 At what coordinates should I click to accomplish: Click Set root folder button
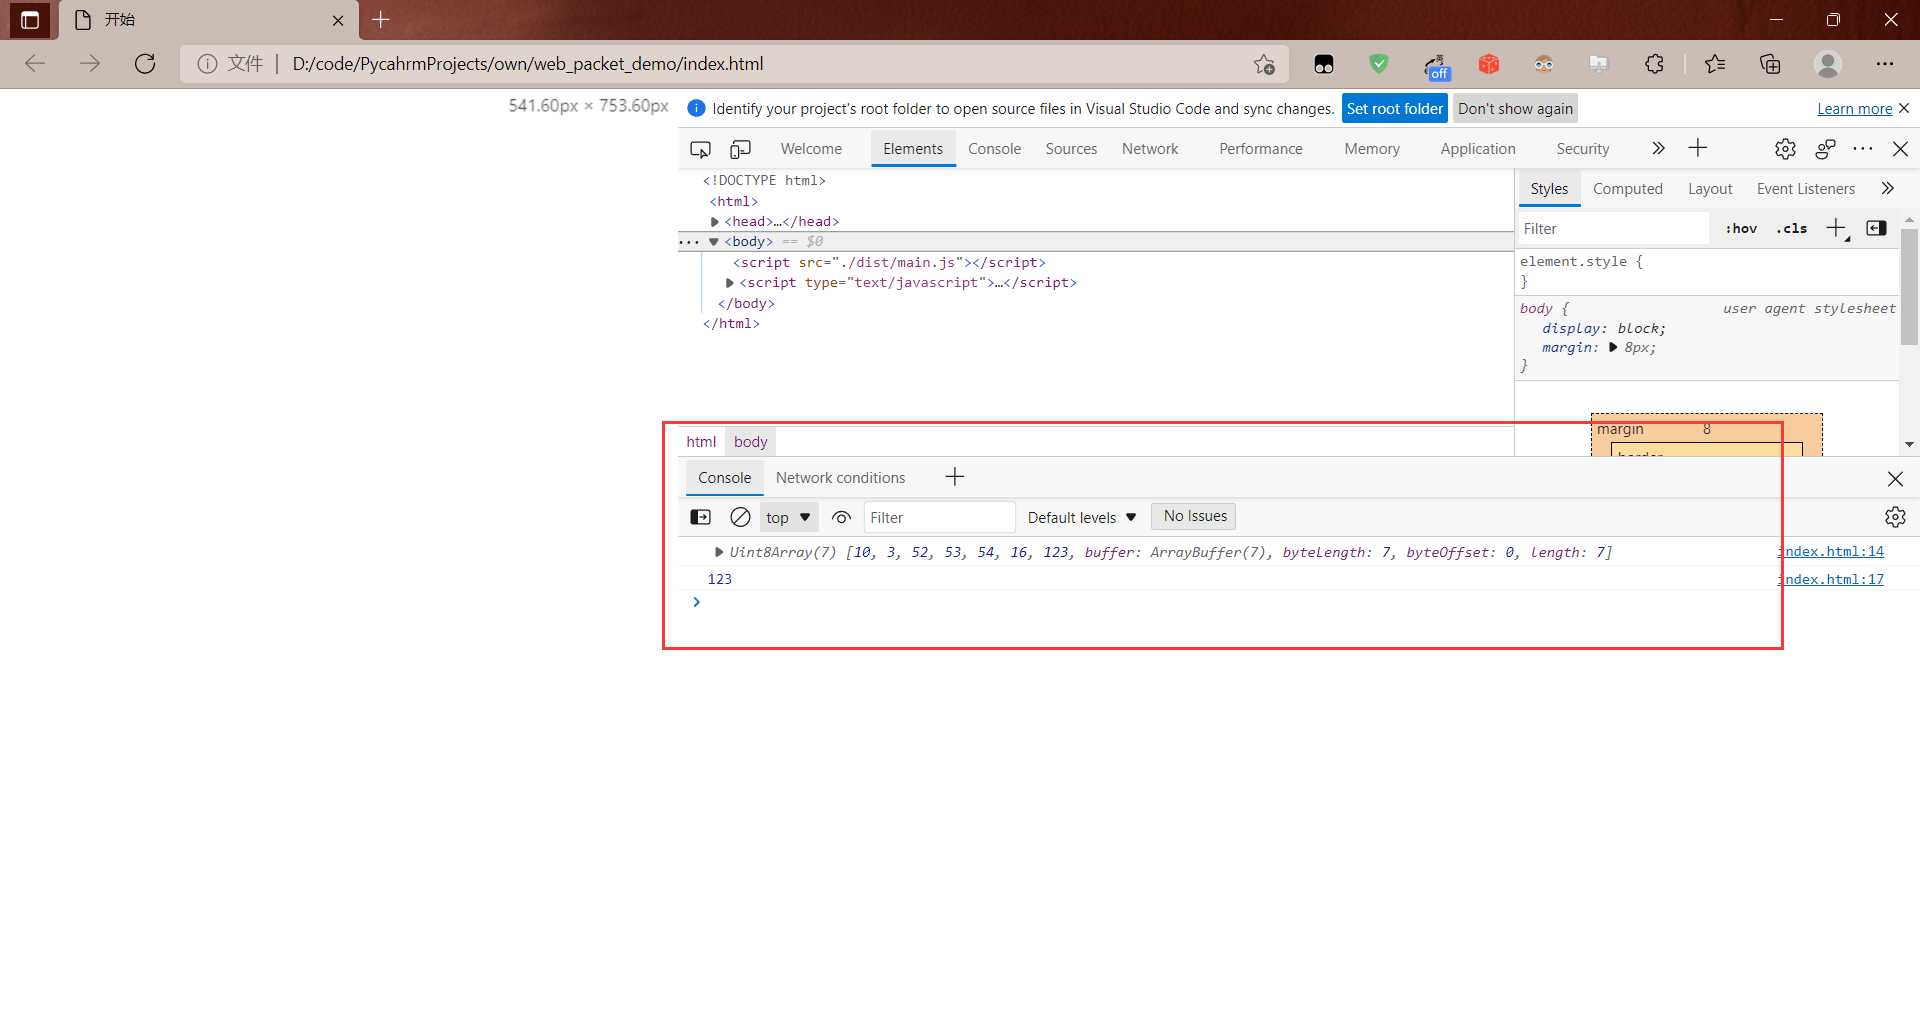1394,109
